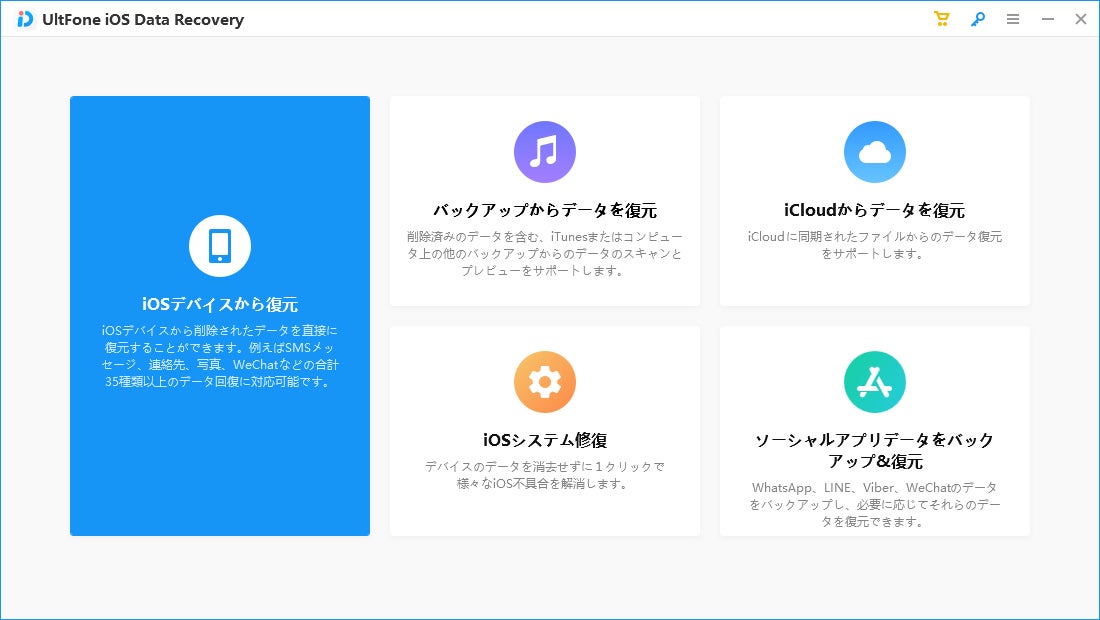The height and width of the screenshot is (620, 1100).
Task: Click the green App Store social icon
Action: click(x=874, y=382)
